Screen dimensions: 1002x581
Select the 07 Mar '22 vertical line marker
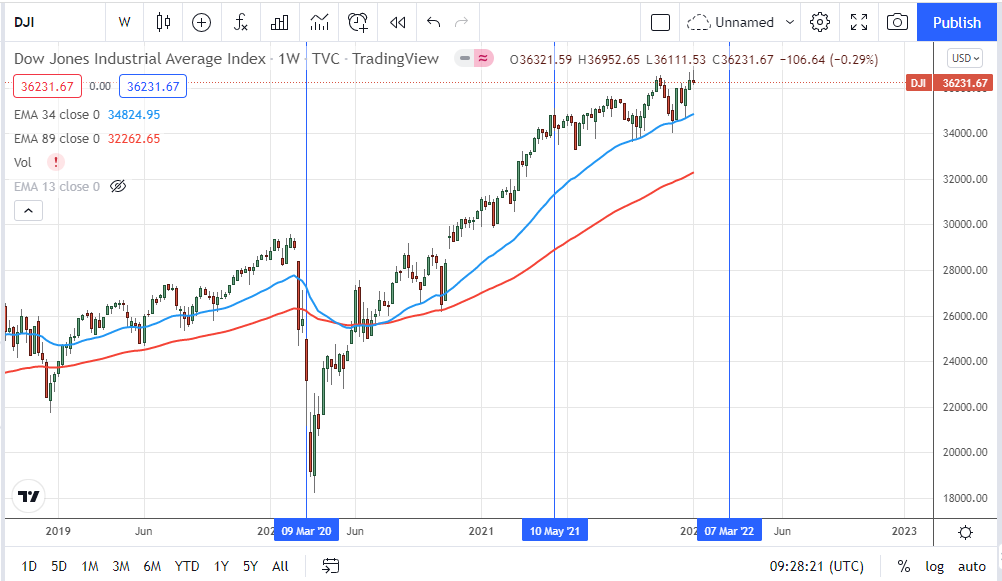(x=729, y=531)
